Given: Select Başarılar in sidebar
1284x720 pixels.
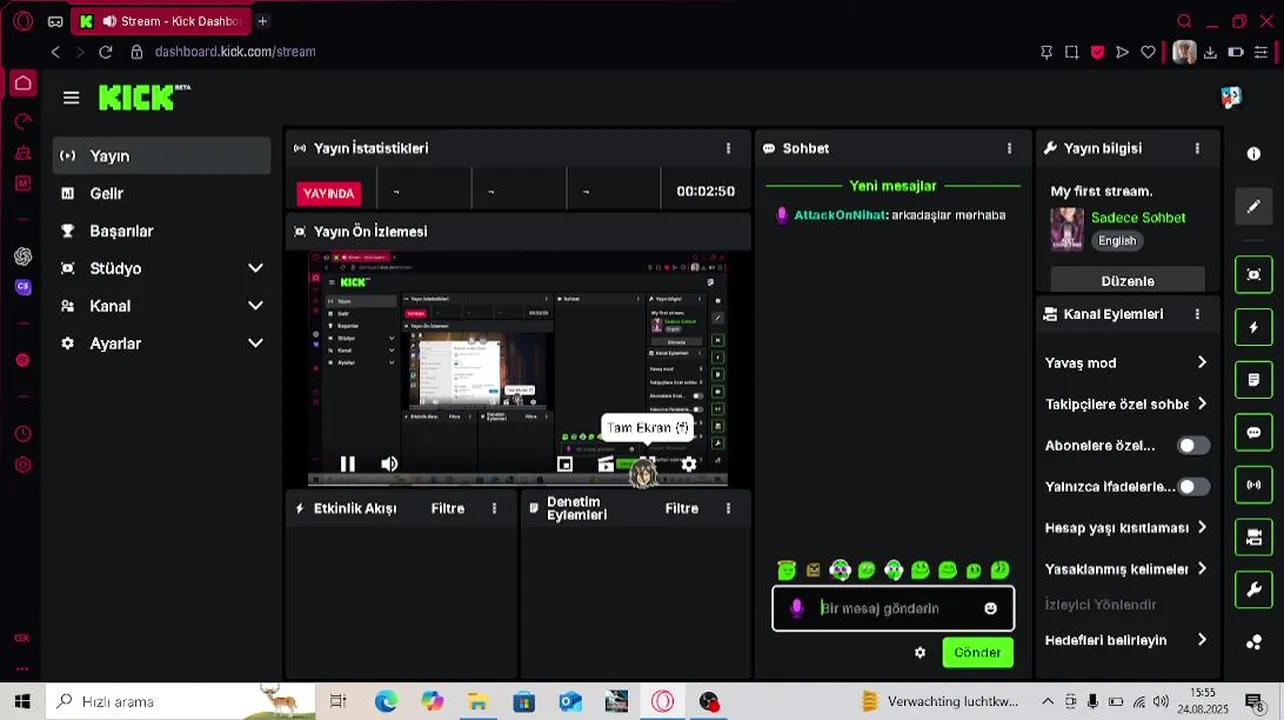Looking at the screenshot, I should click(161, 231).
